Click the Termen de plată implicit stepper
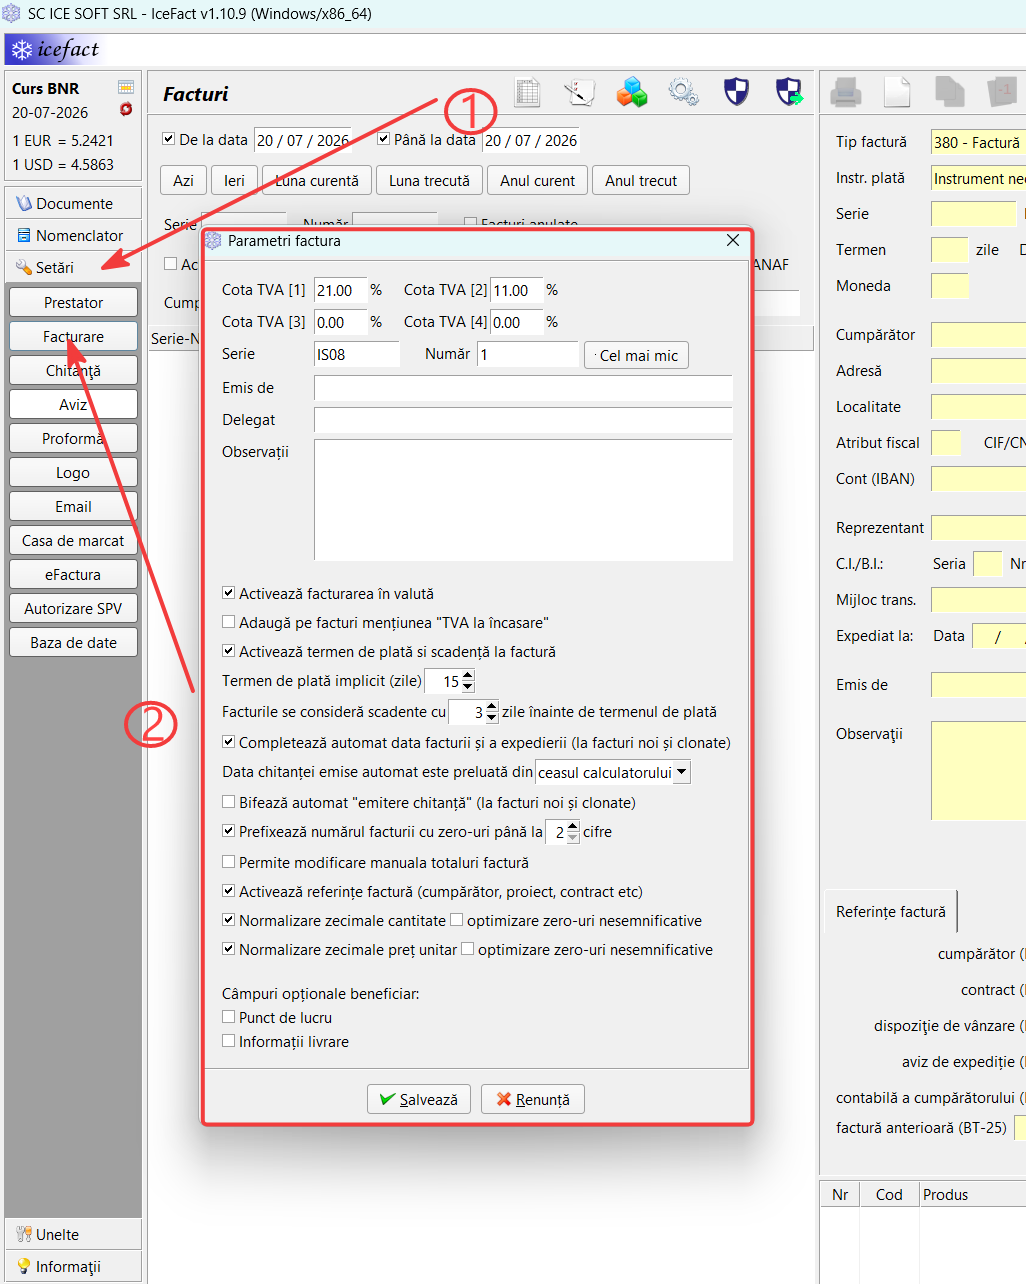Screen dimensions: 1026x1284 (x=468, y=681)
